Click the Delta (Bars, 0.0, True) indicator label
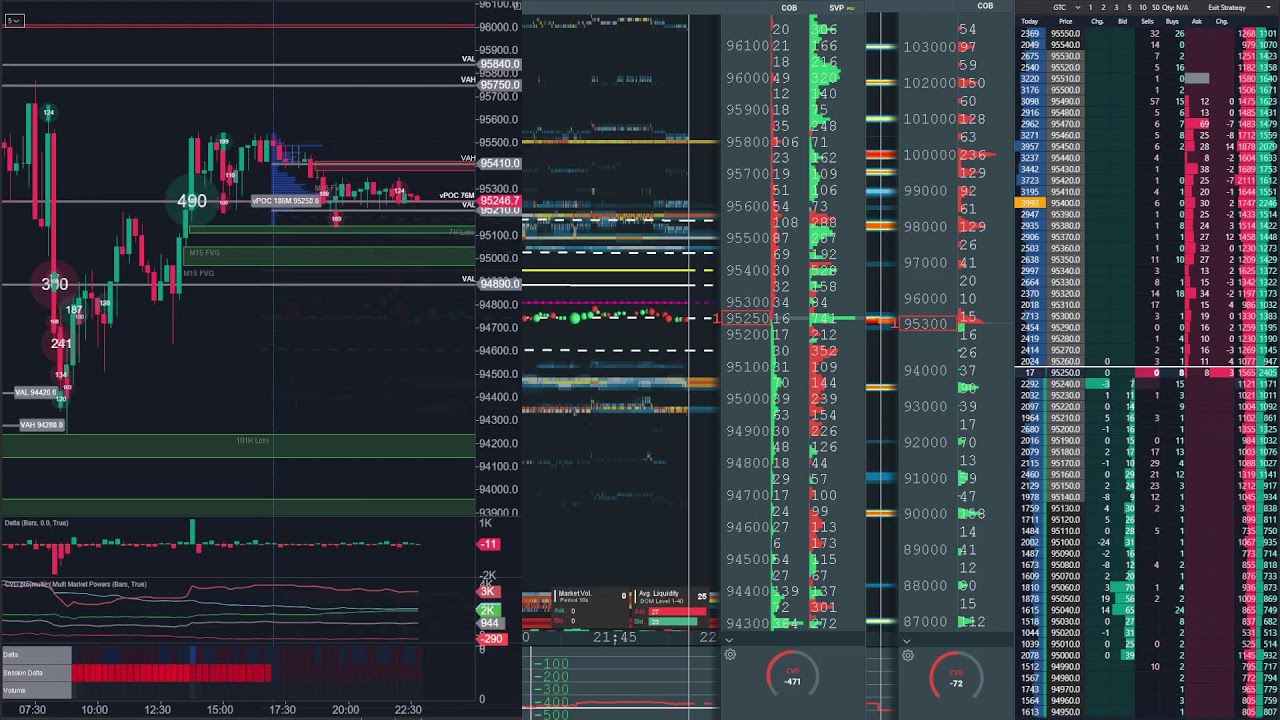The image size is (1280, 720). (x=36, y=523)
